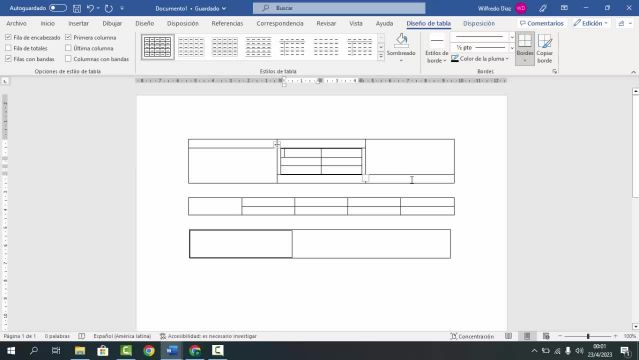Click the pen icon next to the account avatar
The image size is (639, 360).
pyautogui.click(x=543, y=8)
